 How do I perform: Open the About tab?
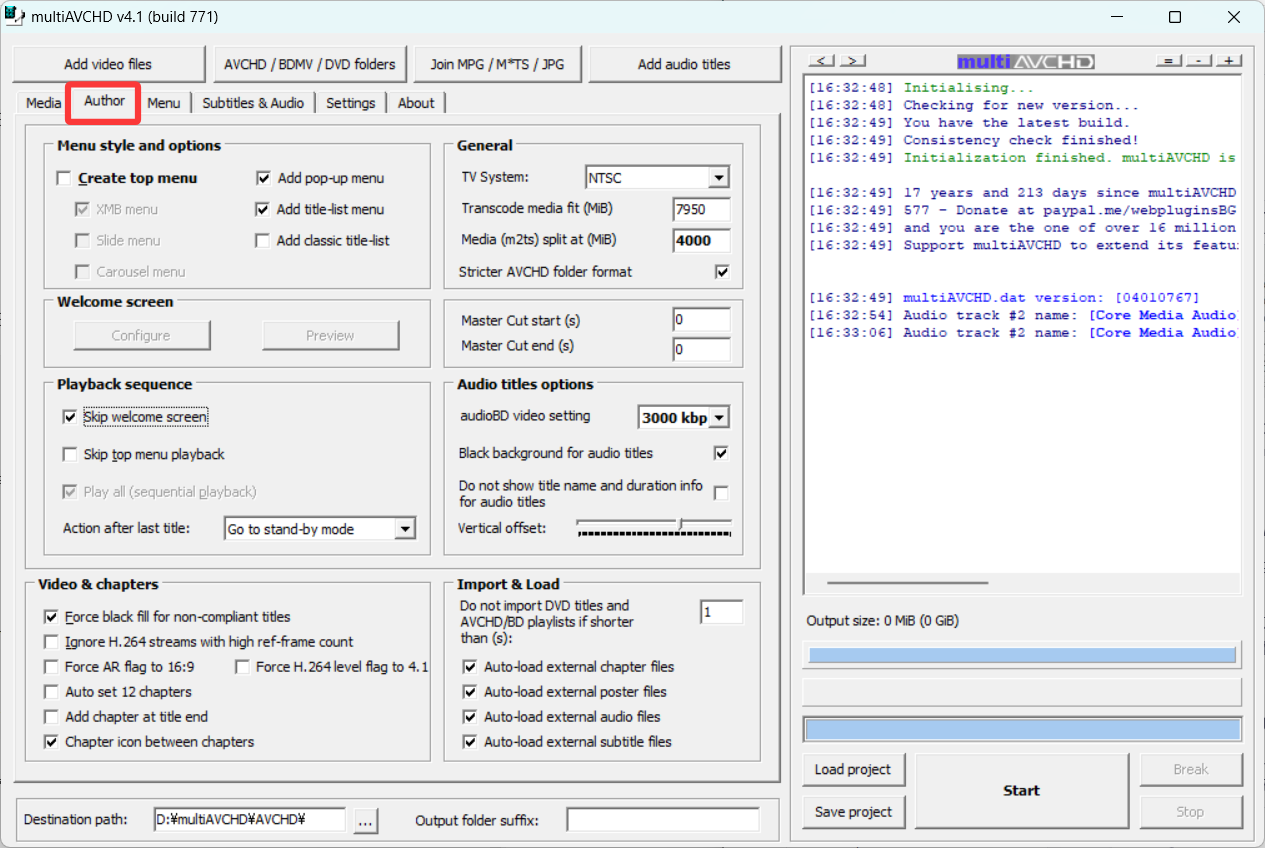416,103
